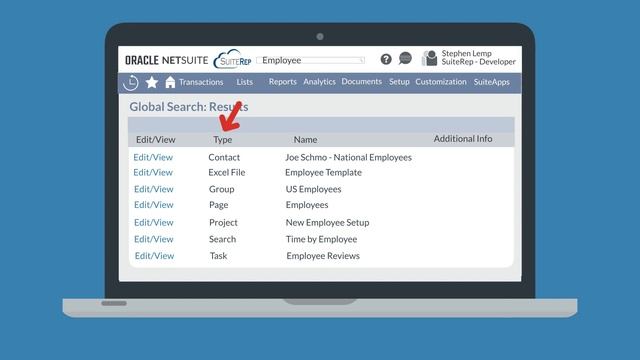Click the user role avatar icon
Viewport: 640px width, 360px height.
429,58
